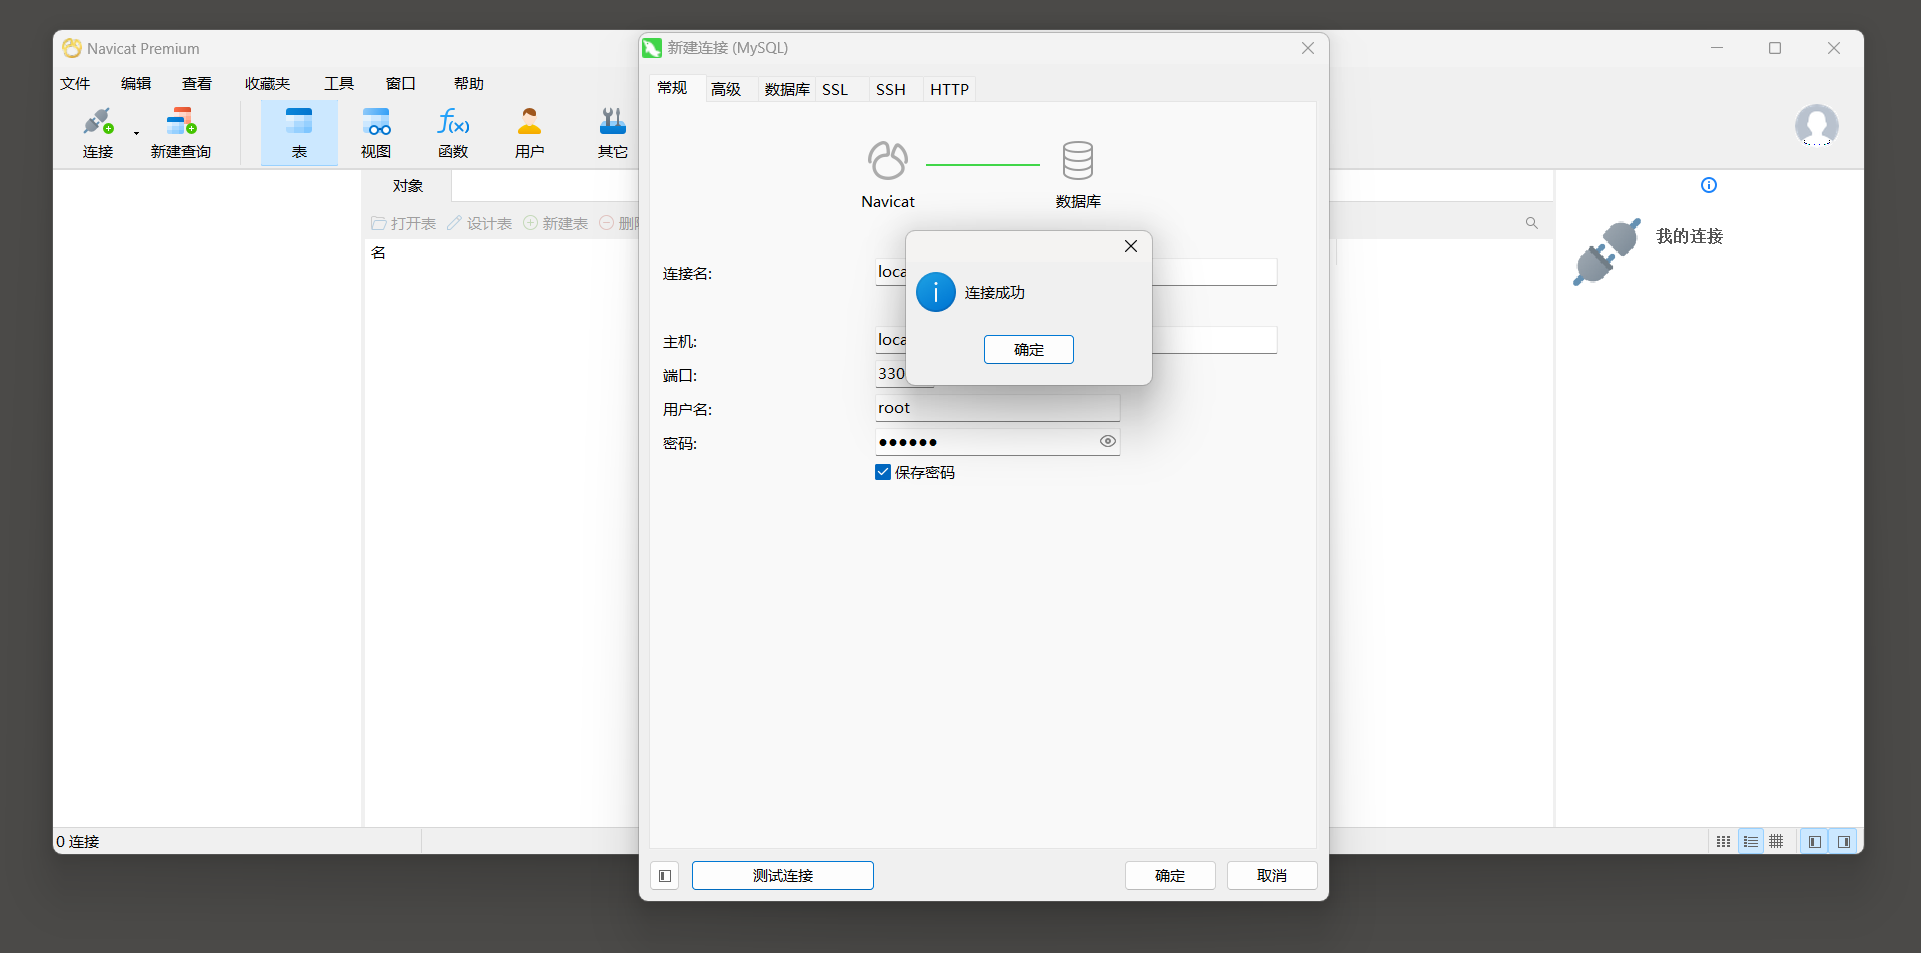Close the 新建连接 (MySQL) dialog
This screenshot has height=953, width=1921.
(x=1308, y=48)
